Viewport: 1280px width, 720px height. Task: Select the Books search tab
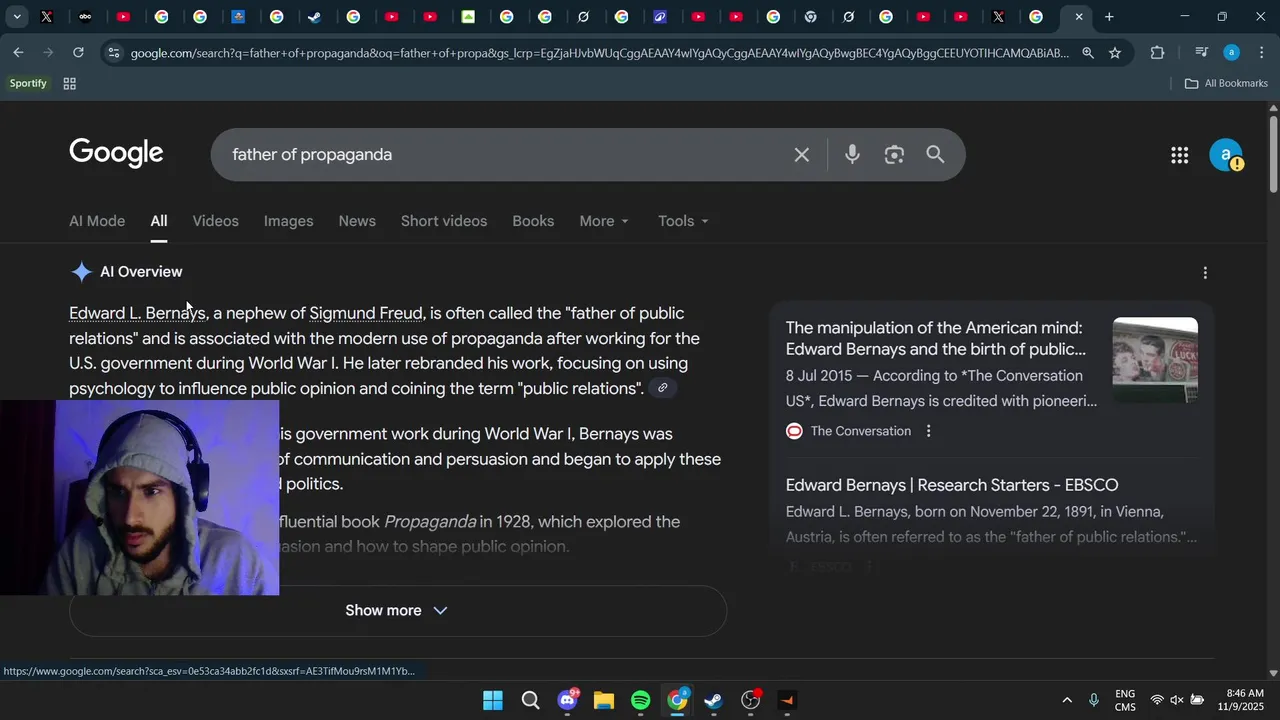533,221
